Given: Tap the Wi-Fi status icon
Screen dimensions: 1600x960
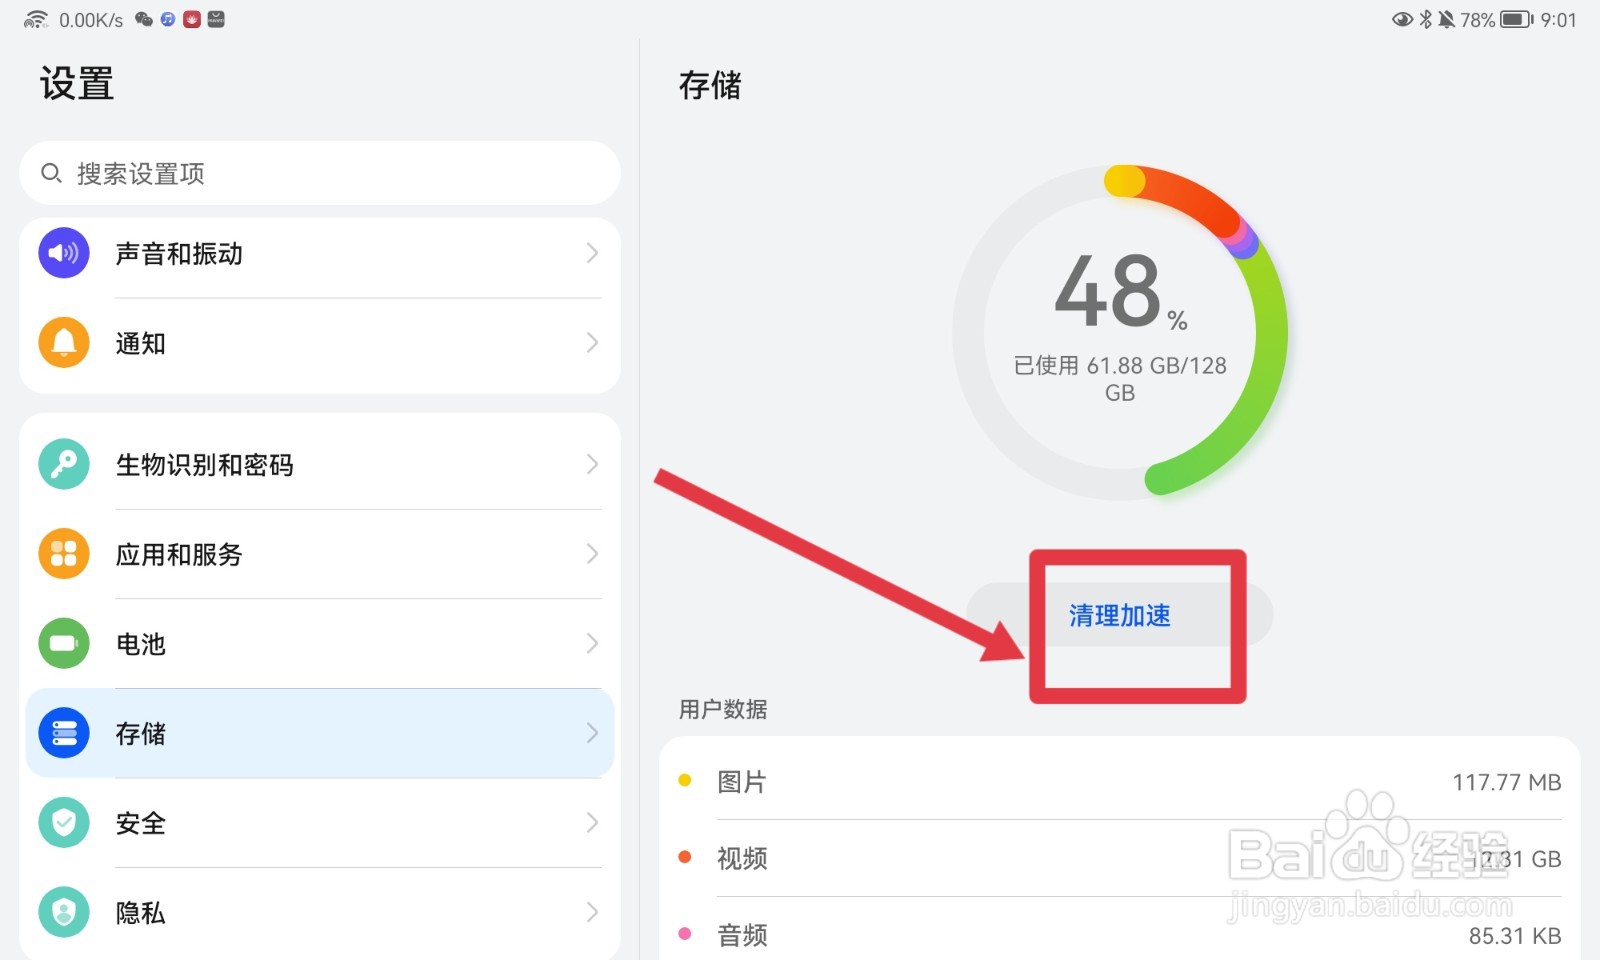Looking at the screenshot, I should pyautogui.click(x=36, y=19).
